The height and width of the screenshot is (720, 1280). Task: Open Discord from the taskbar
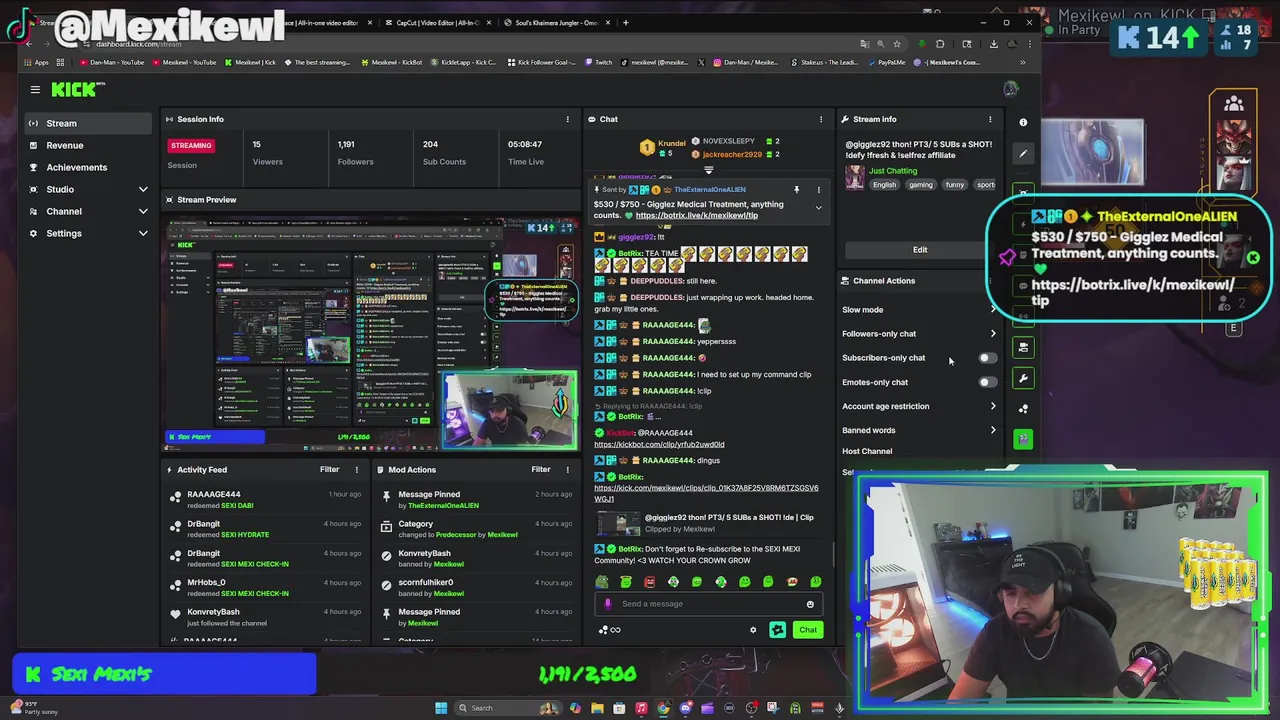(x=685, y=708)
